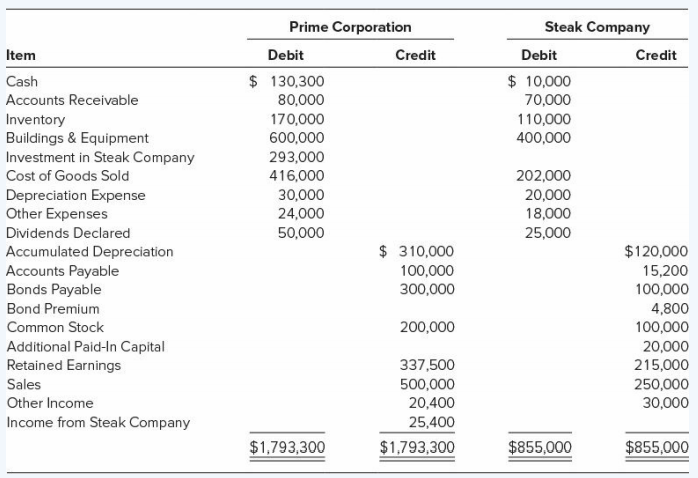Click the Cash row label

point(22,81)
